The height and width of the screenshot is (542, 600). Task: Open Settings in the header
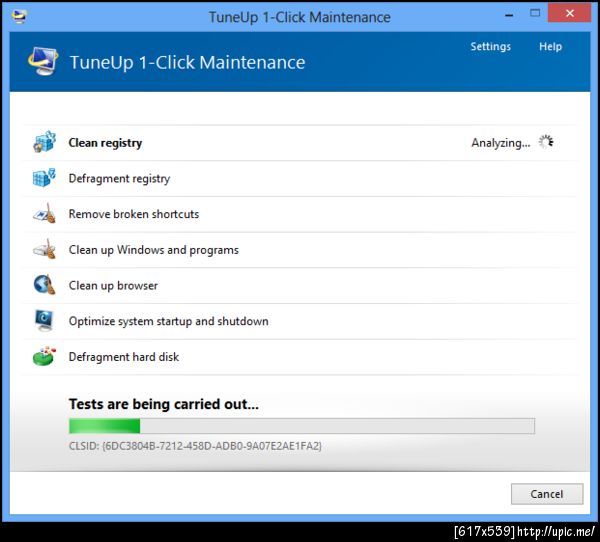(x=491, y=47)
